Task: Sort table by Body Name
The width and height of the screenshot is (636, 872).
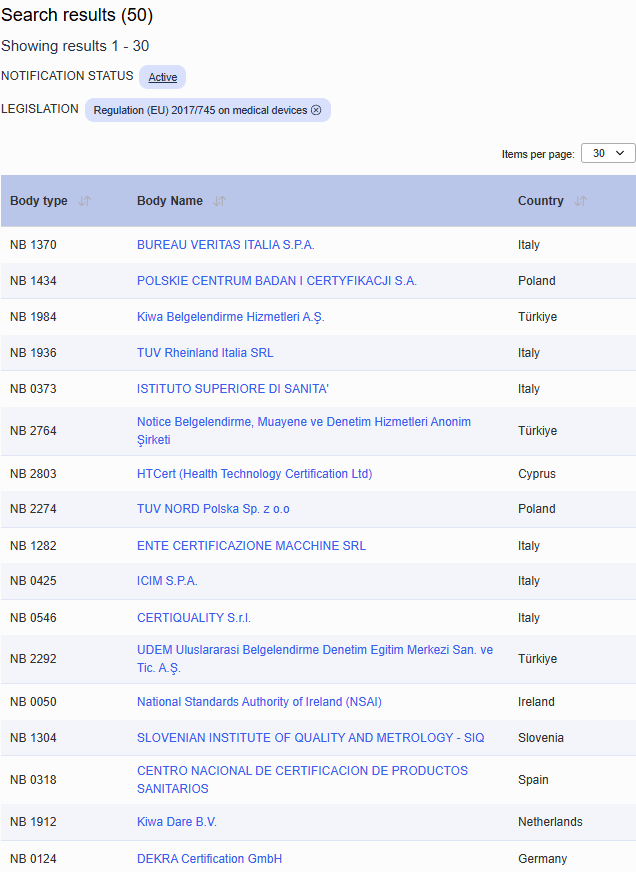Action: tap(220, 201)
